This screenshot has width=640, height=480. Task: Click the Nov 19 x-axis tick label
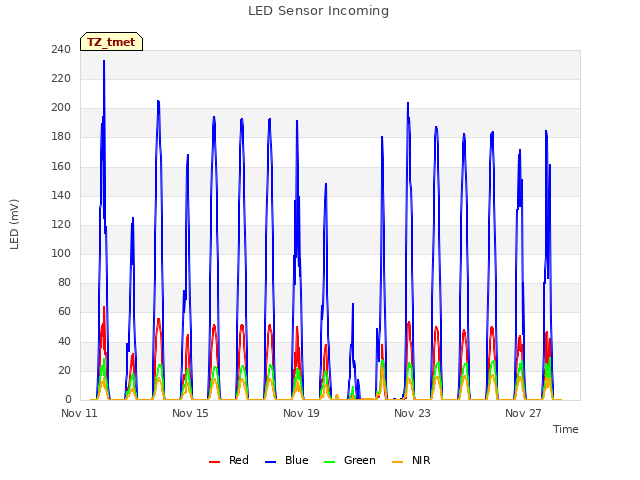pyautogui.click(x=301, y=413)
